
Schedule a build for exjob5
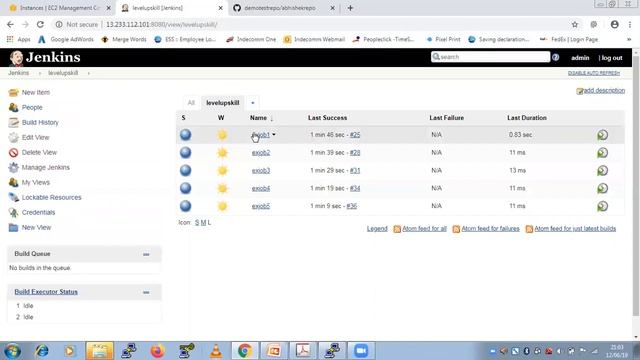[x=602, y=206]
